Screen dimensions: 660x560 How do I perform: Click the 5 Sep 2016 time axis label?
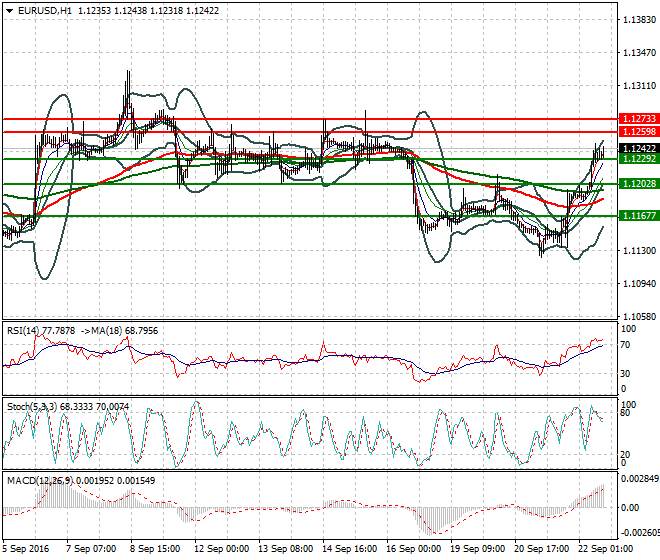click(x=26, y=549)
